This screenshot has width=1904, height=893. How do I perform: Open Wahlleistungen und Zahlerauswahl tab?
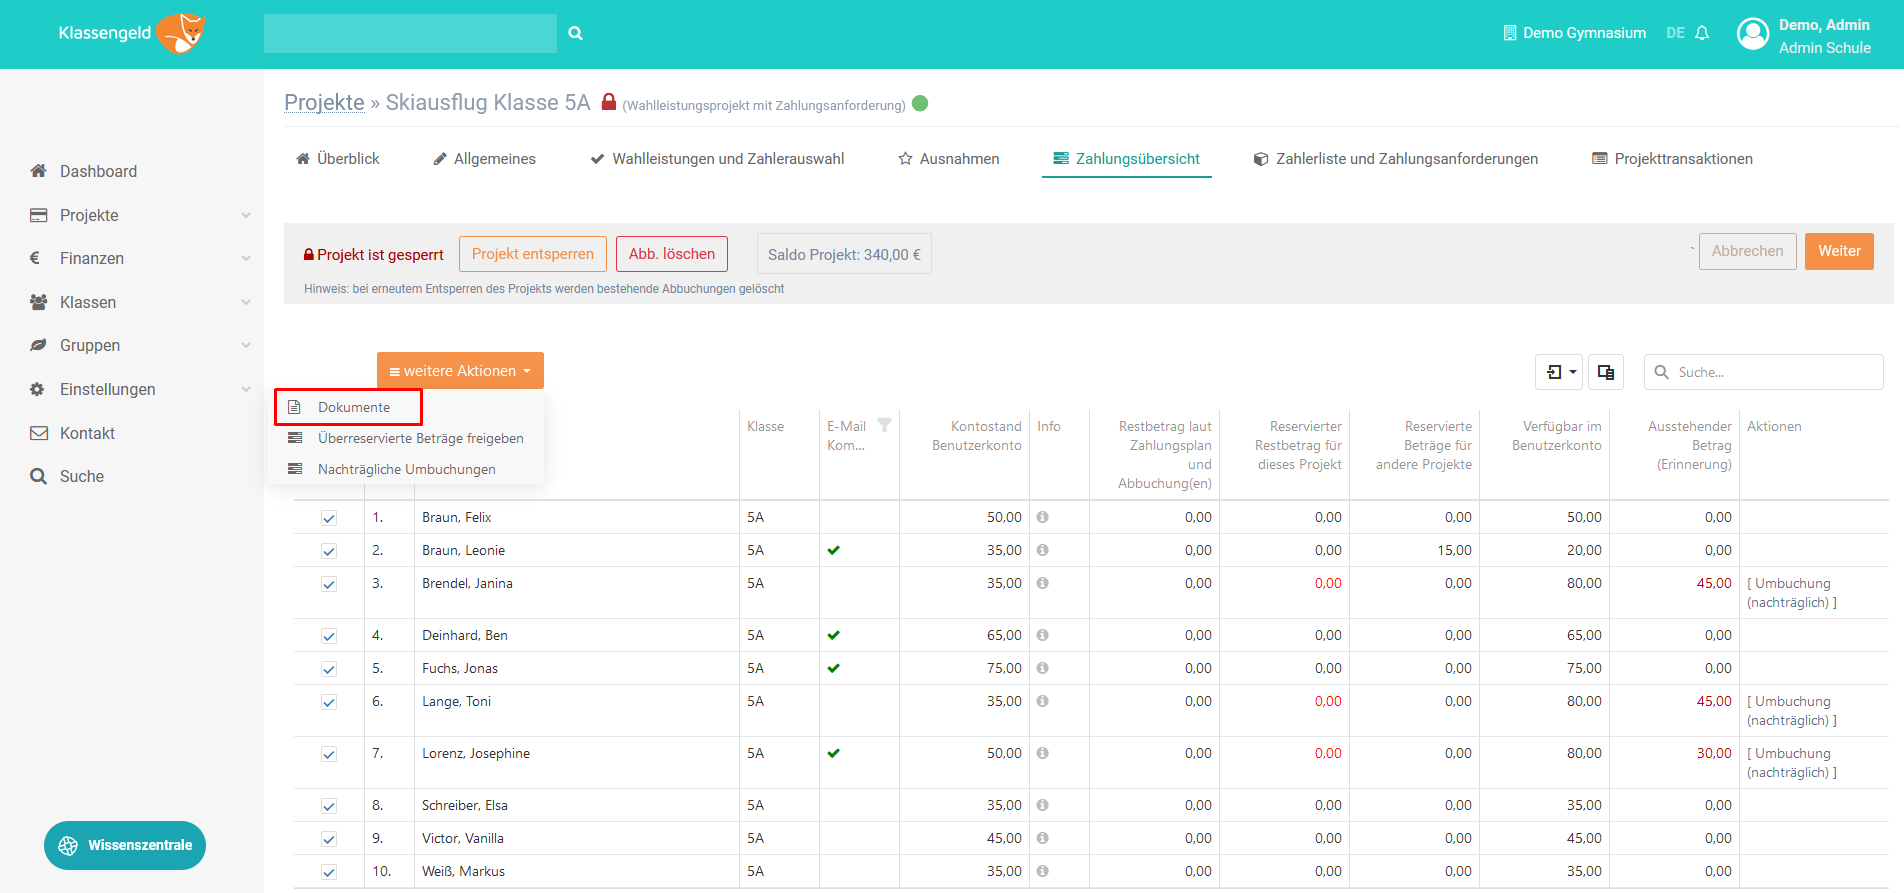pos(718,159)
